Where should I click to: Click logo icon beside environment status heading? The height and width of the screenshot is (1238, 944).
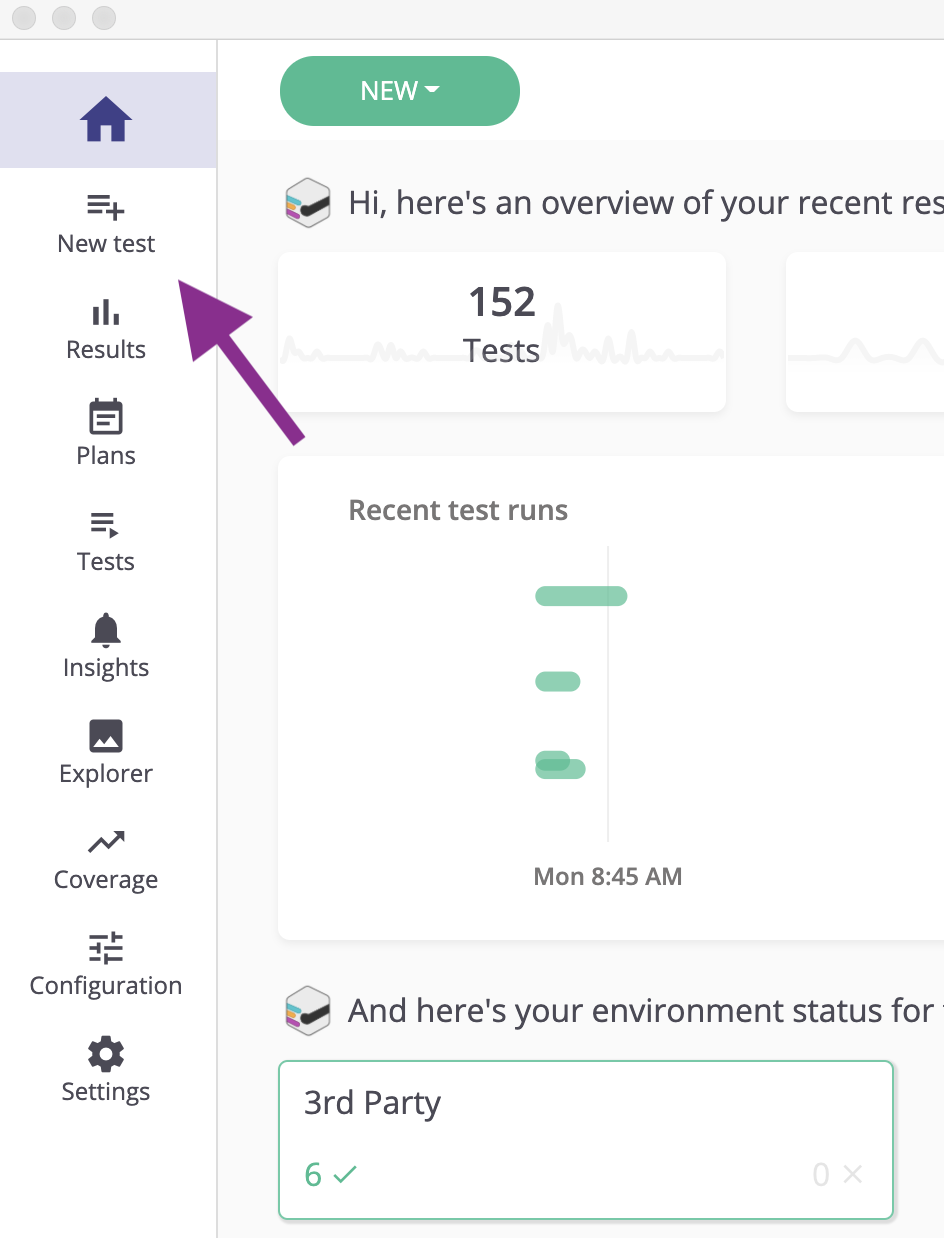point(308,1011)
